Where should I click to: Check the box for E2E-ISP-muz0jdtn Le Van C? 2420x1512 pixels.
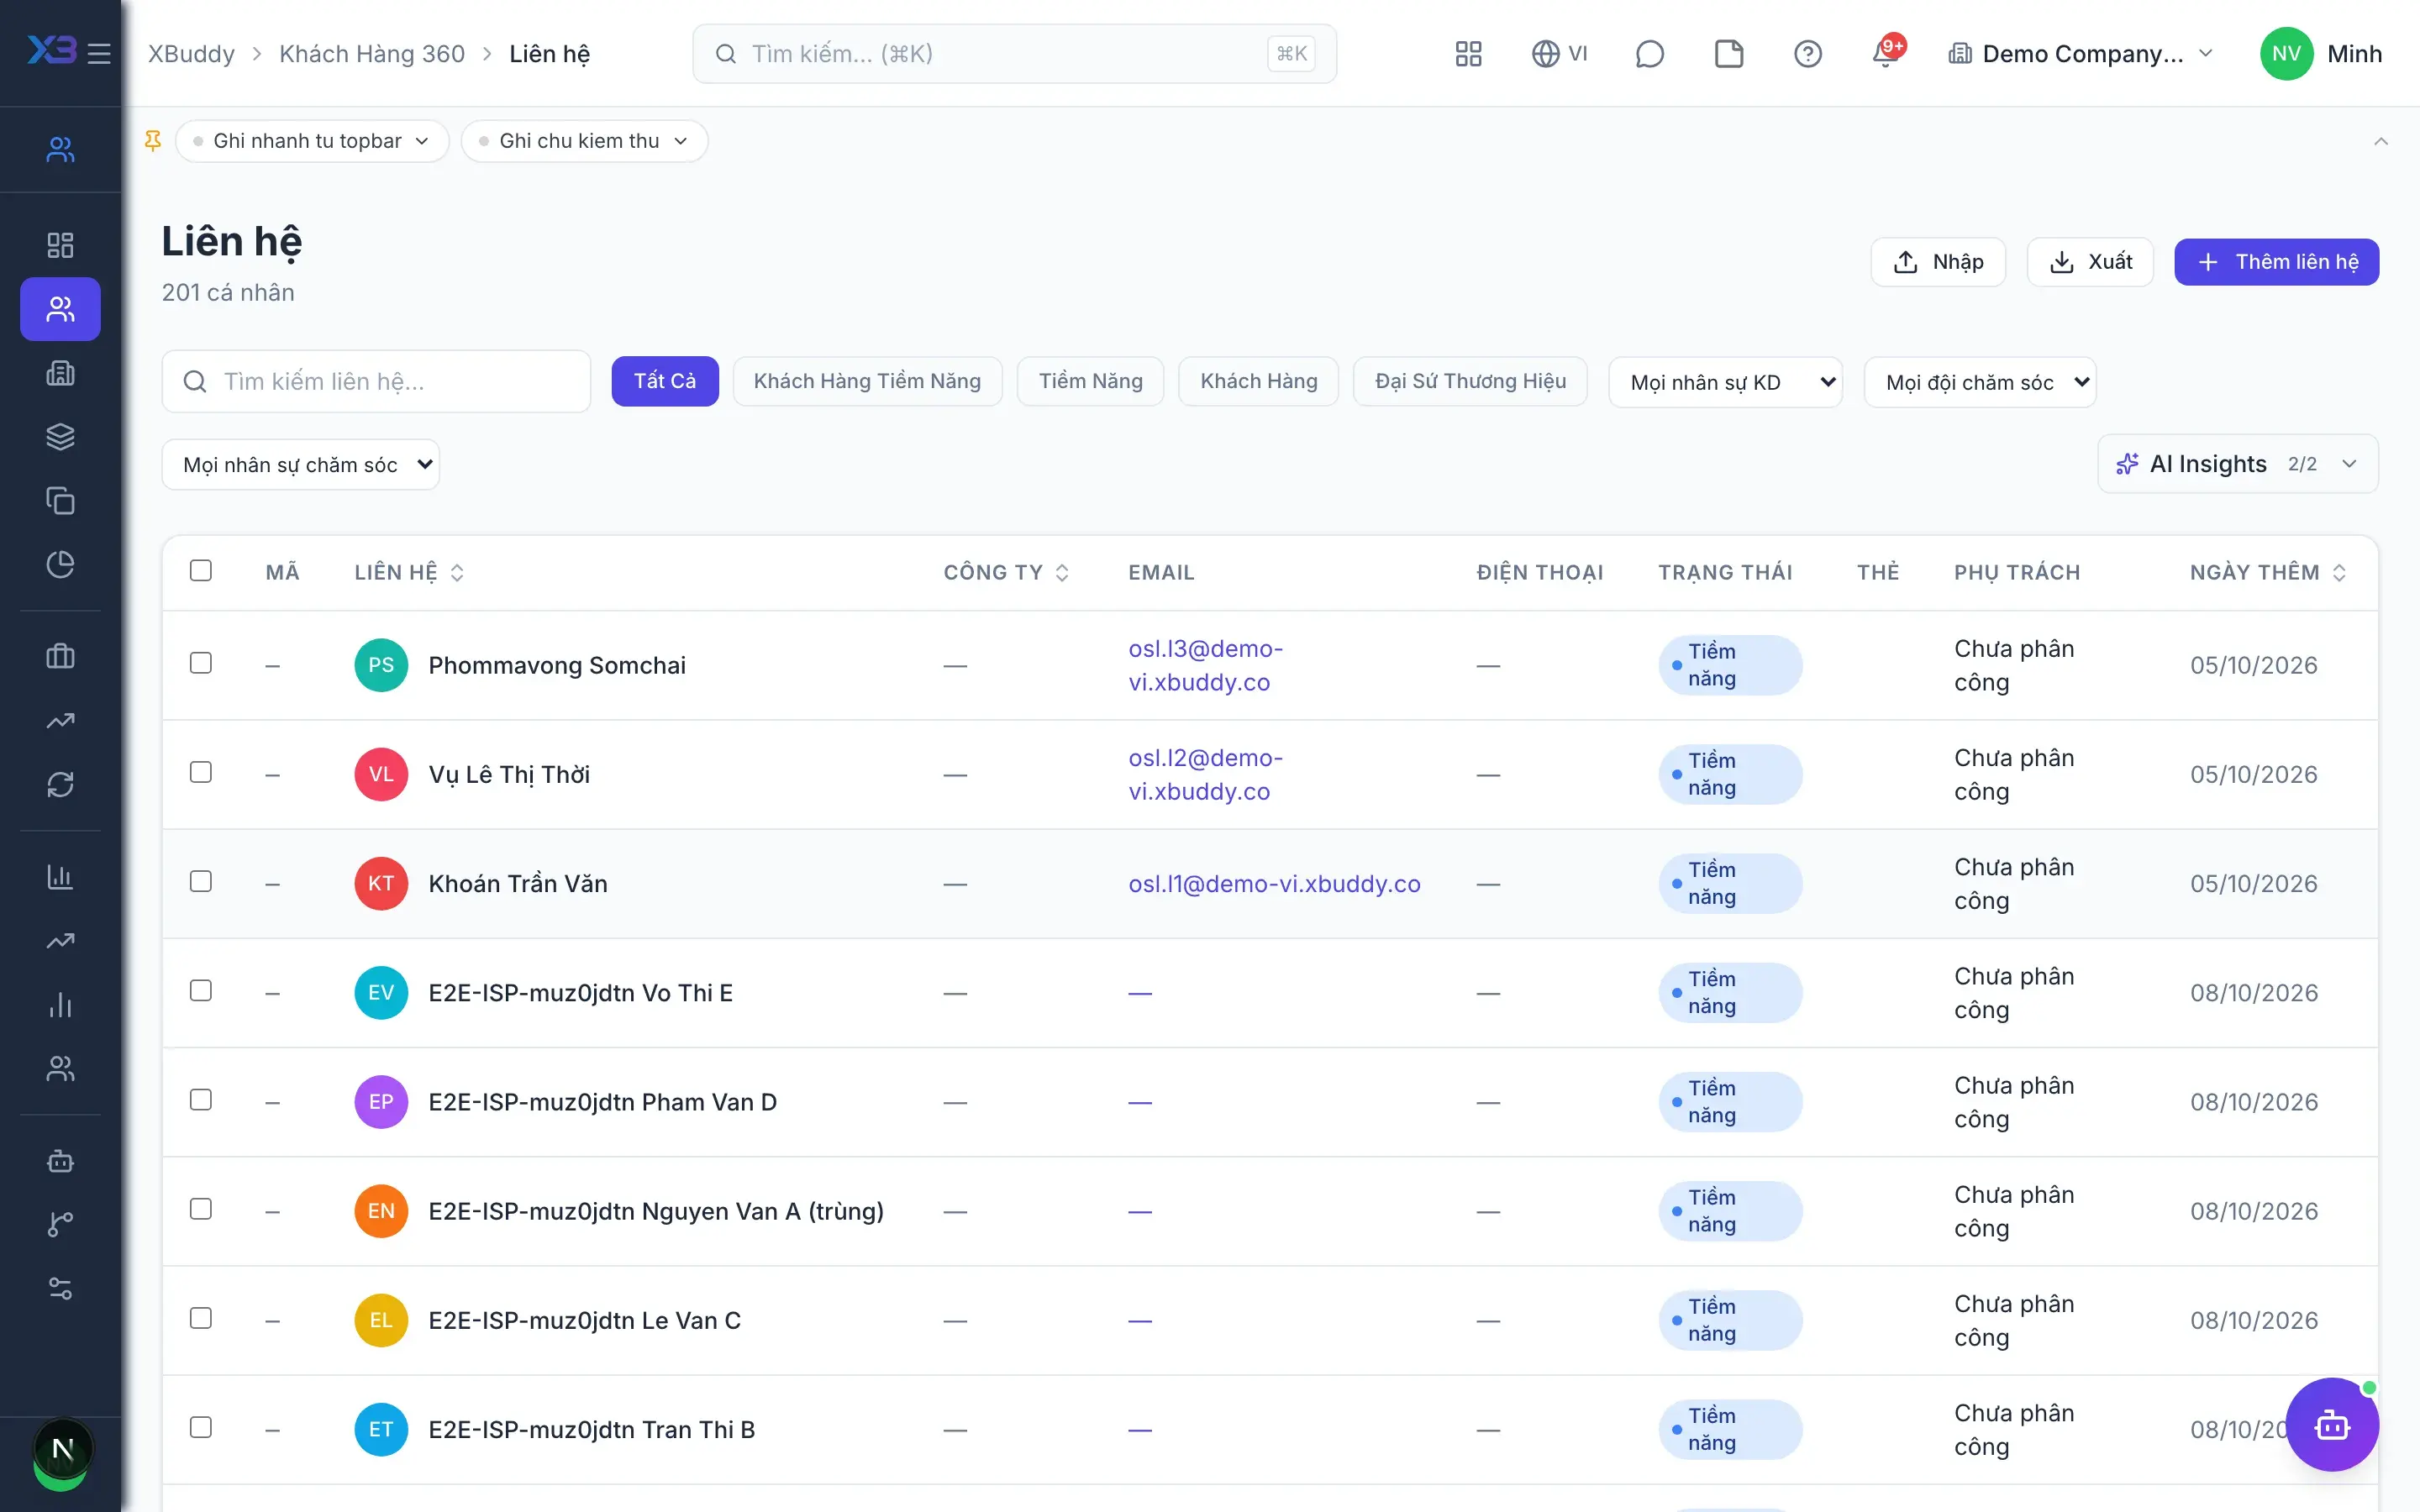(x=201, y=1319)
